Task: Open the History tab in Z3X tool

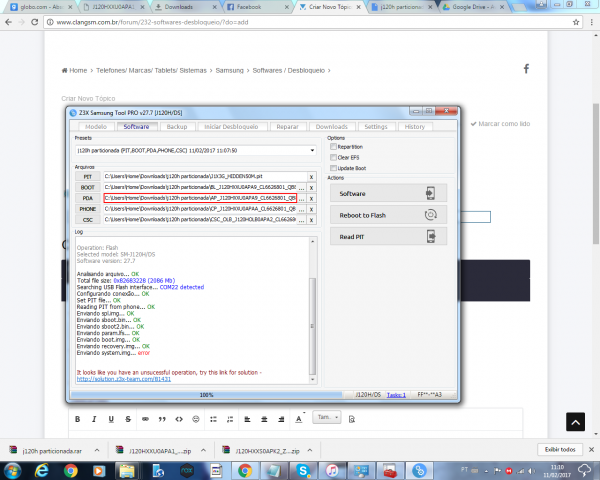Action: (x=415, y=127)
